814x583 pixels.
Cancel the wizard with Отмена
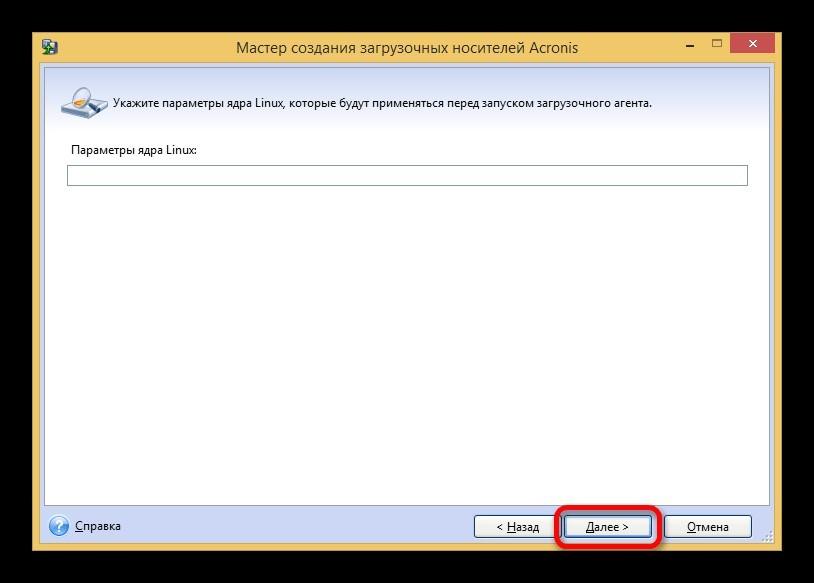tap(708, 526)
